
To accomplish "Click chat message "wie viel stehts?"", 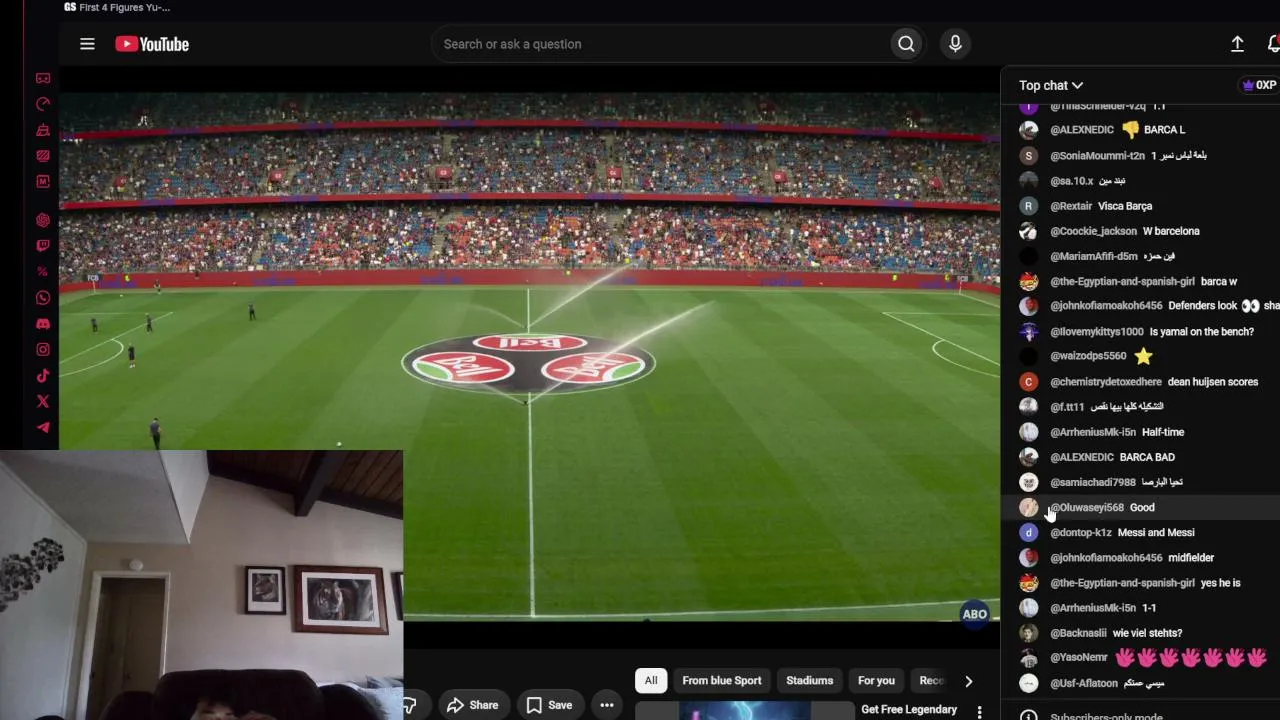I will tap(1148, 633).
